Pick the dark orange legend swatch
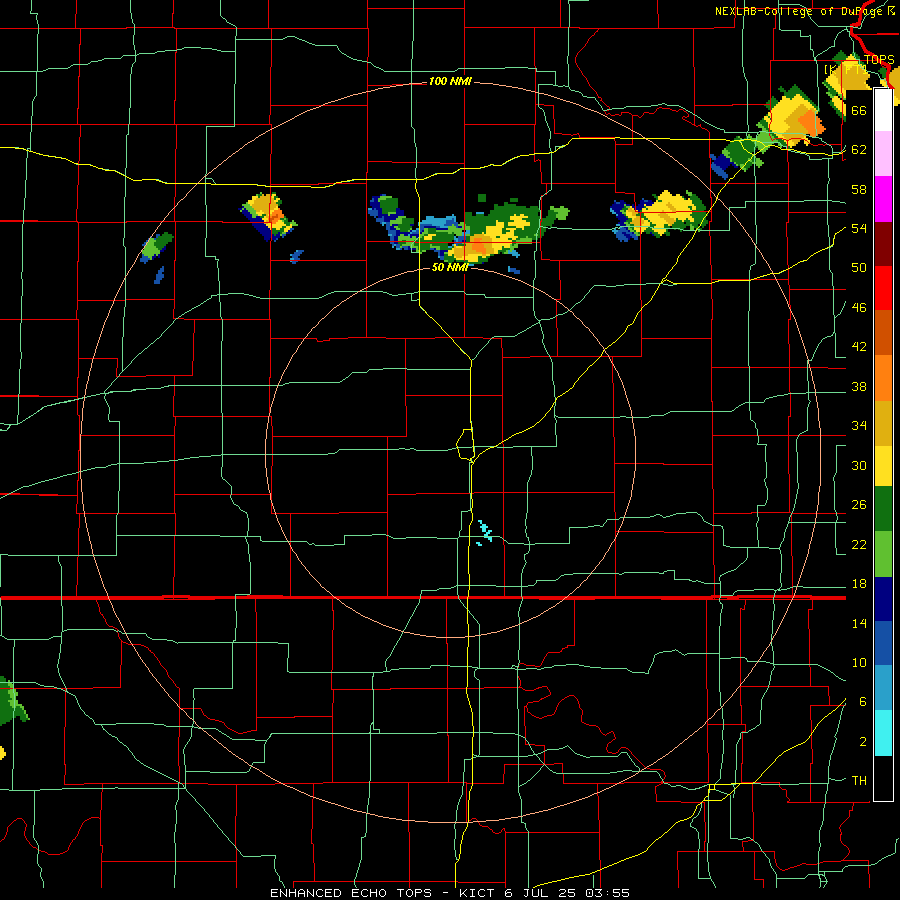 point(883,333)
